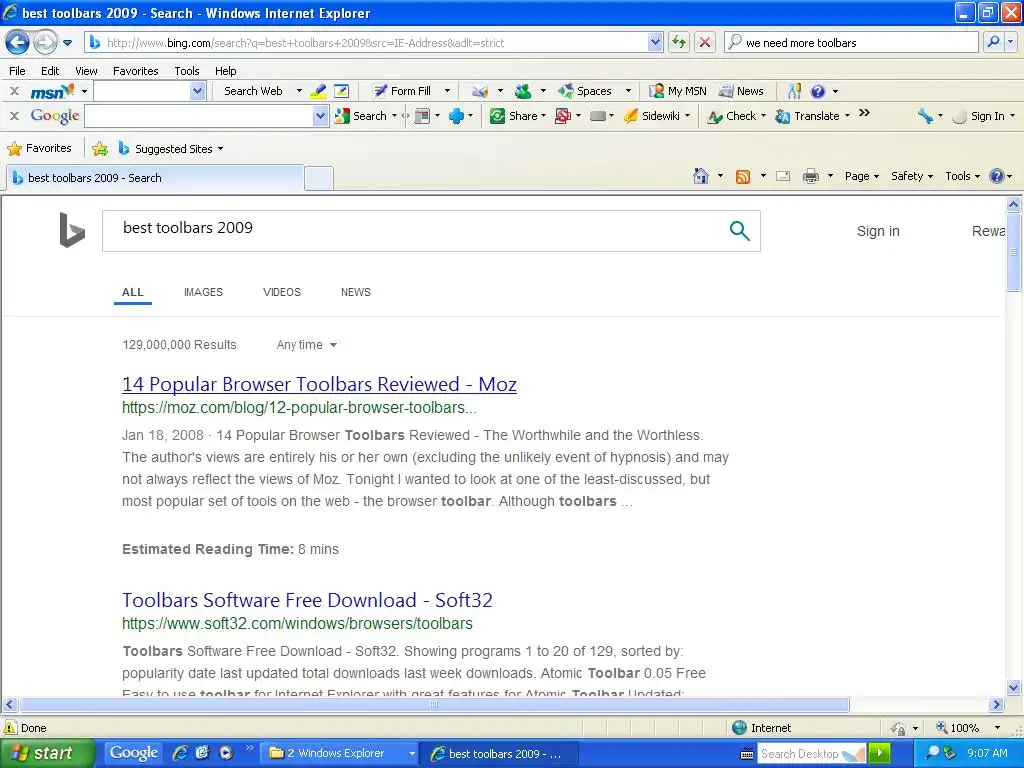Click the Print icon on command bar

pyautogui.click(x=810, y=176)
